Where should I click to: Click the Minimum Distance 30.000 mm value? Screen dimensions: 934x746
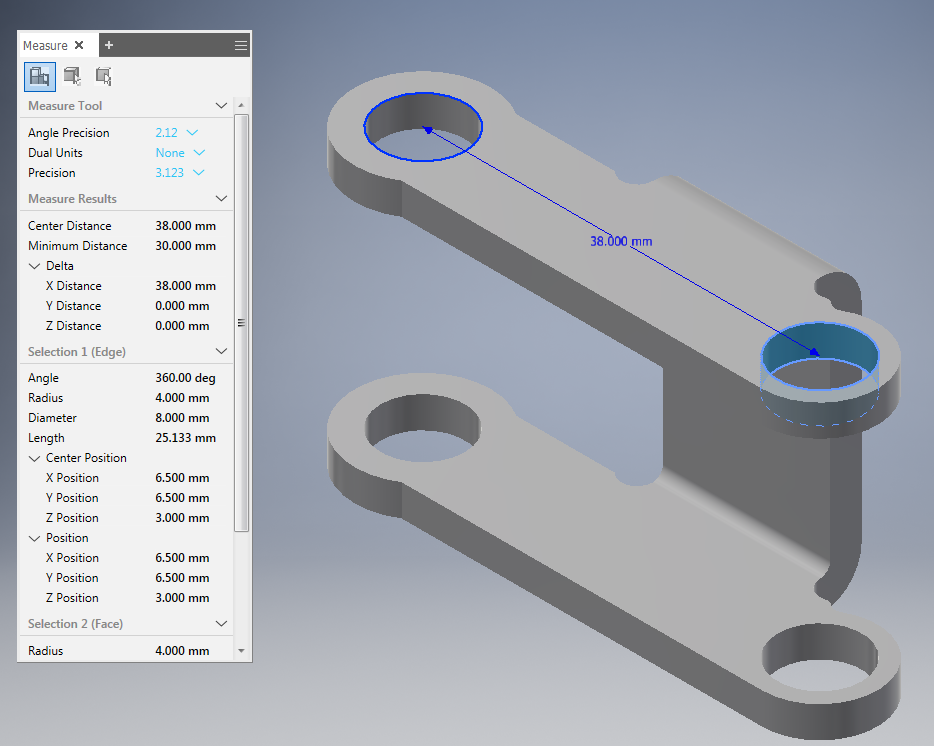pyautogui.click(x=185, y=246)
